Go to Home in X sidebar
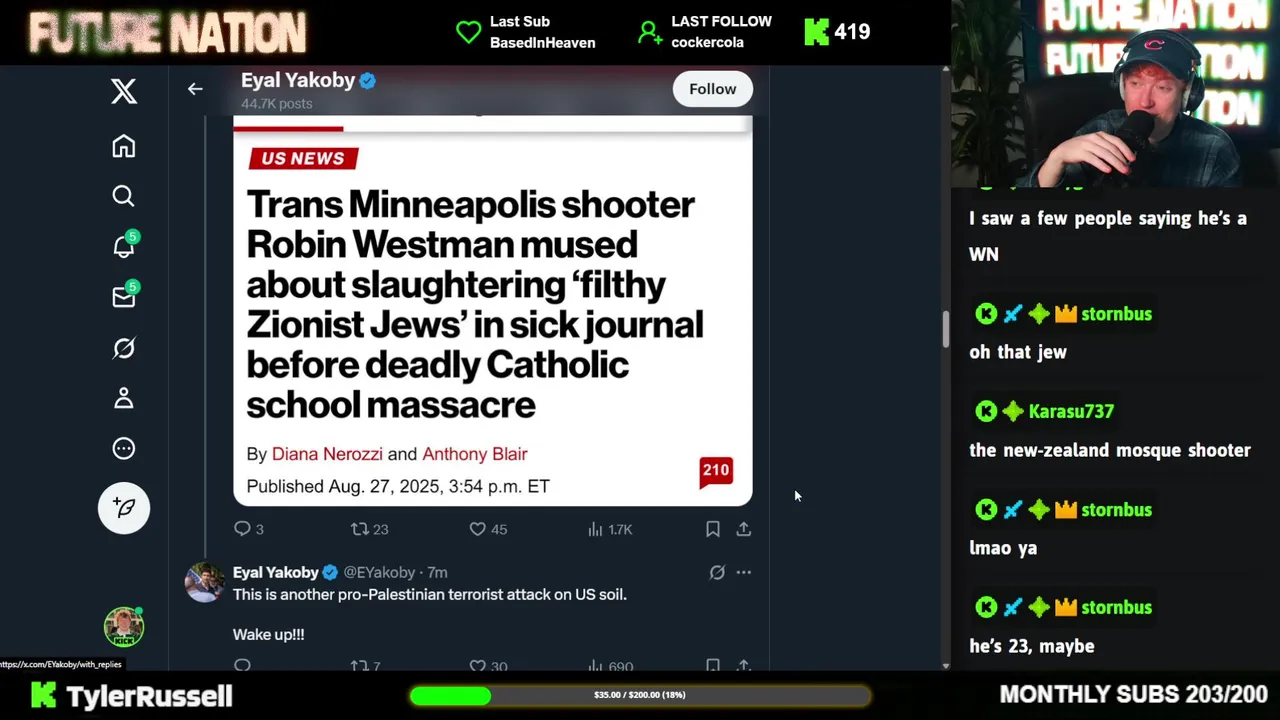The height and width of the screenshot is (720, 1280). (124, 146)
